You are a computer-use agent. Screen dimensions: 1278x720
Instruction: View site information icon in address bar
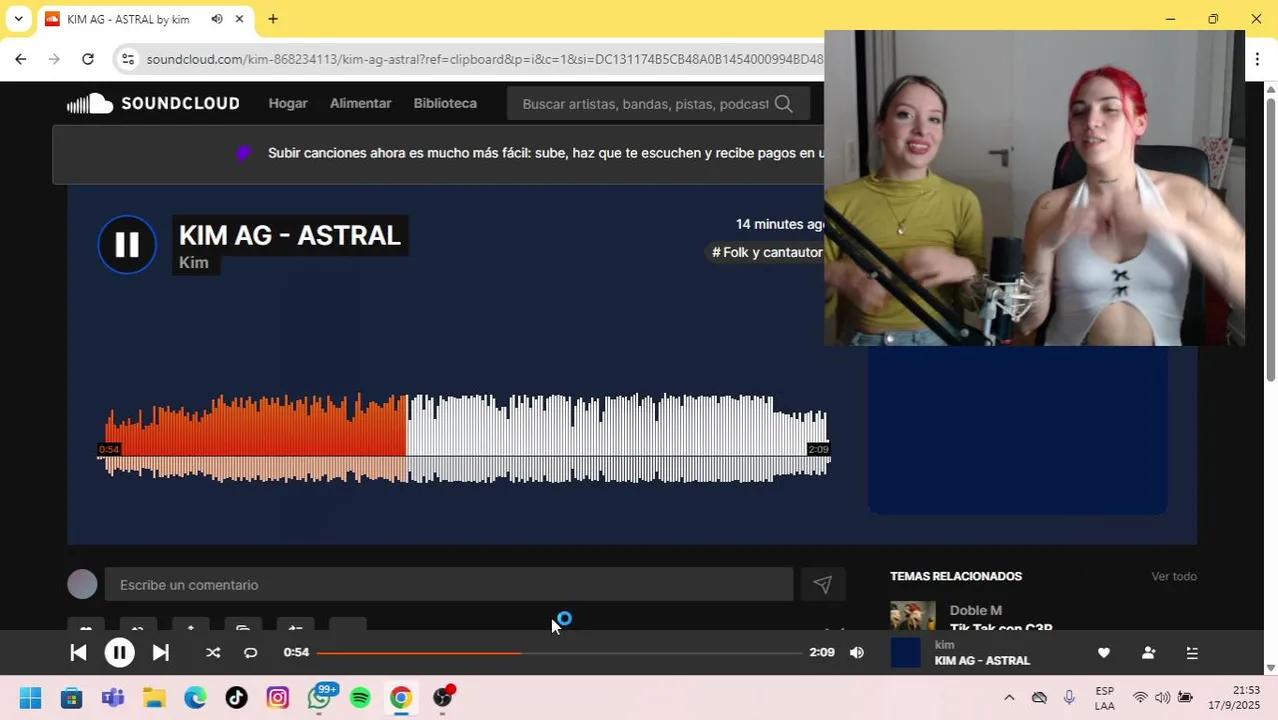pyautogui.click(x=128, y=59)
